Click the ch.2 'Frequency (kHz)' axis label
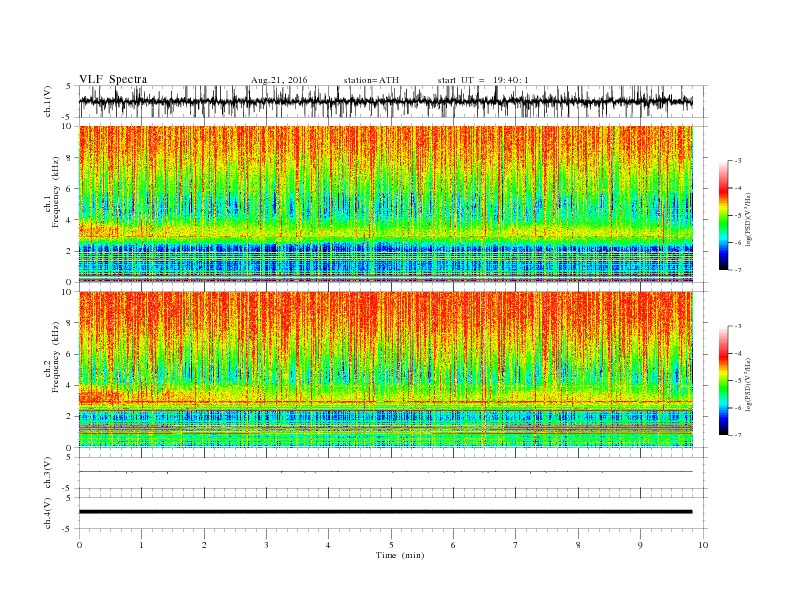792x612 pixels. pos(56,357)
